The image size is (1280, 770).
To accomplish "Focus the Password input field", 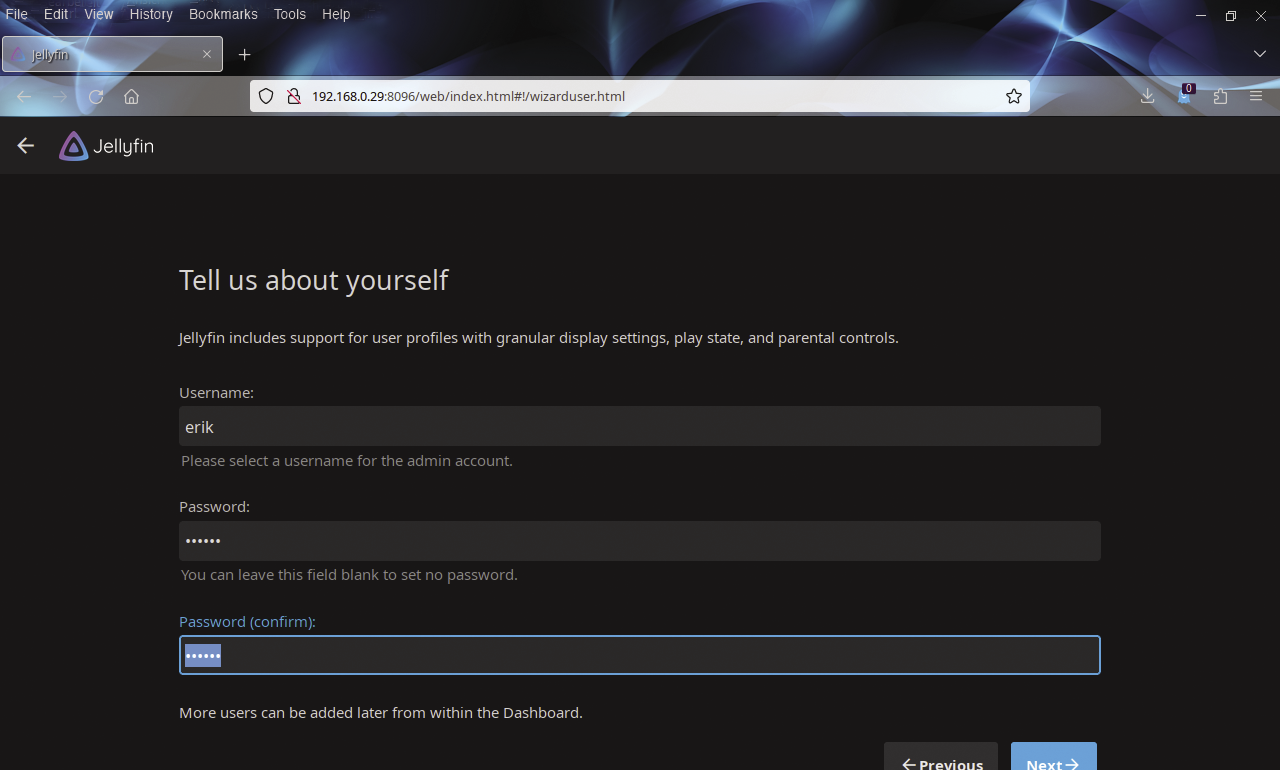I will point(640,541).
